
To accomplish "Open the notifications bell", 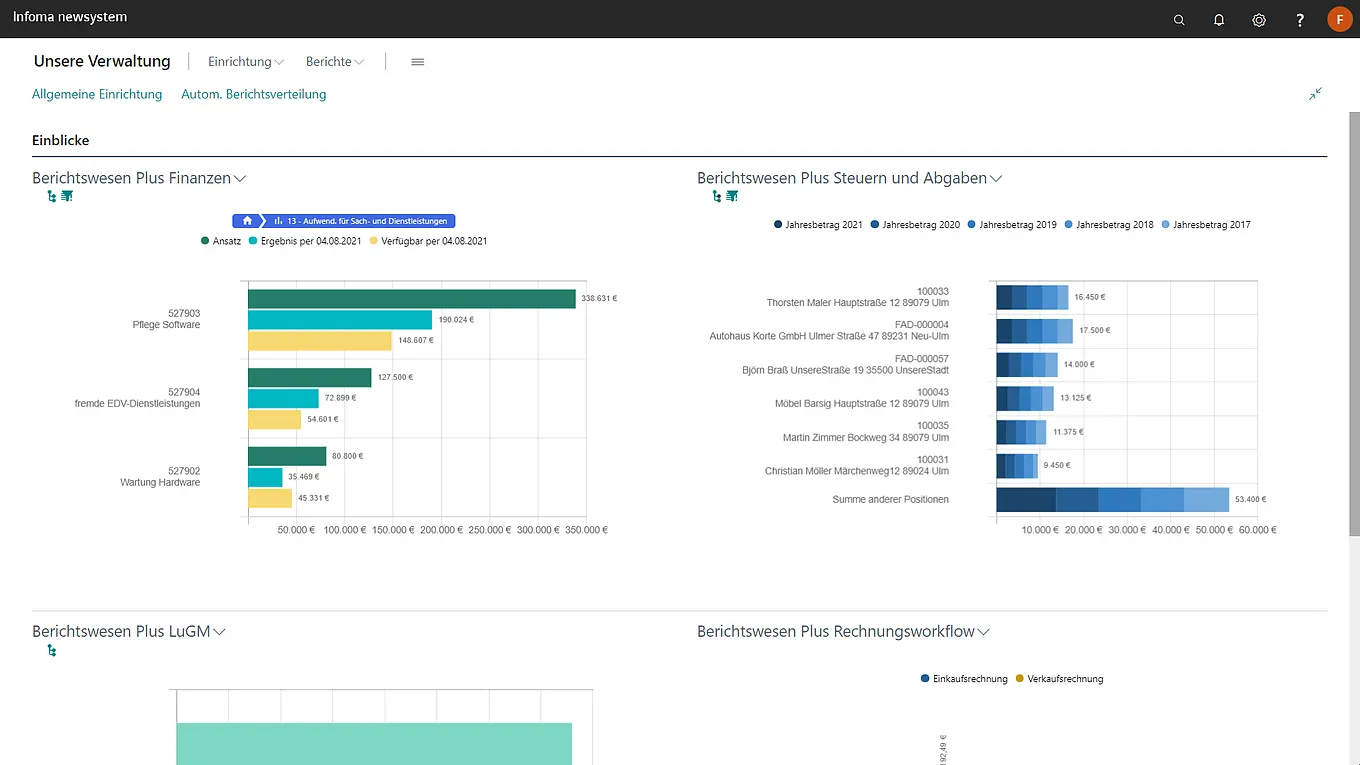I will (x=1219, y=20).
